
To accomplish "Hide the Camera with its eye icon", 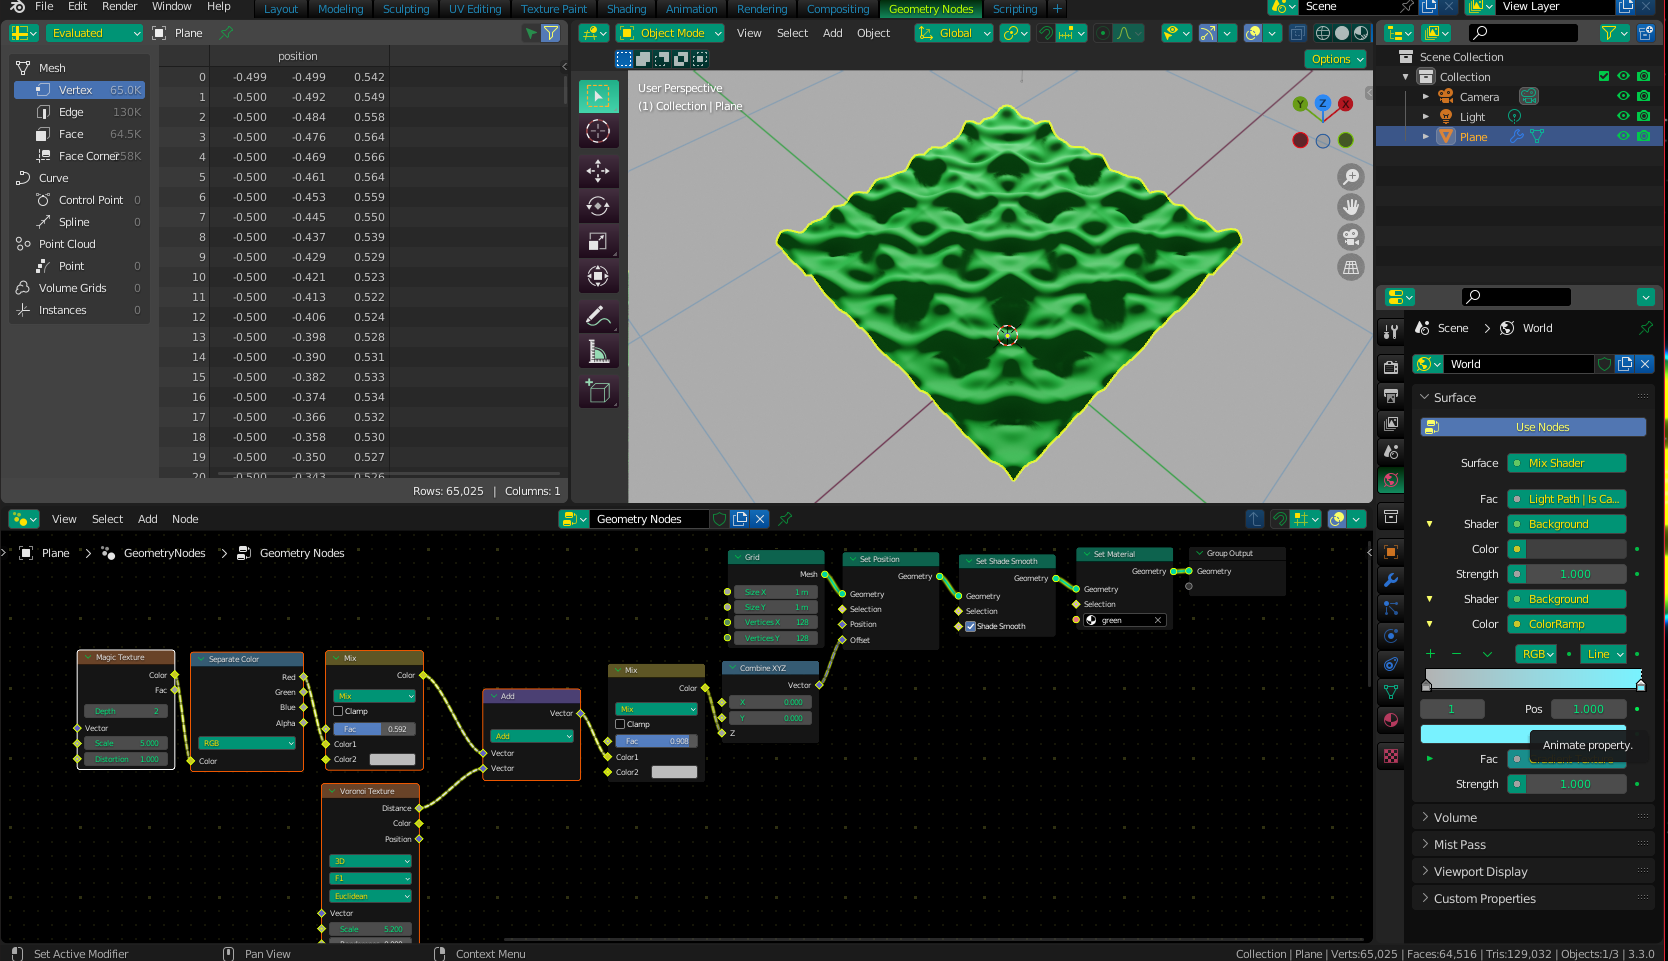I will point(1623,97).
